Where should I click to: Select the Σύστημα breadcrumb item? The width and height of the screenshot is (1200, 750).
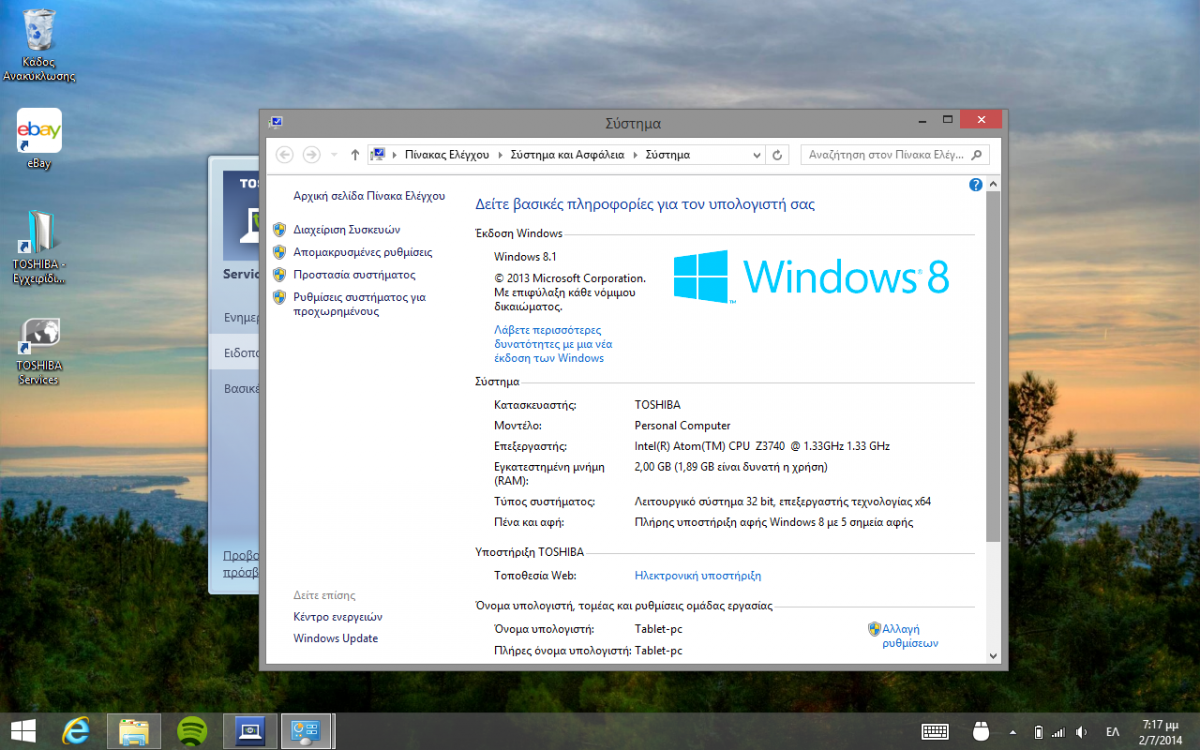(667, 155)
